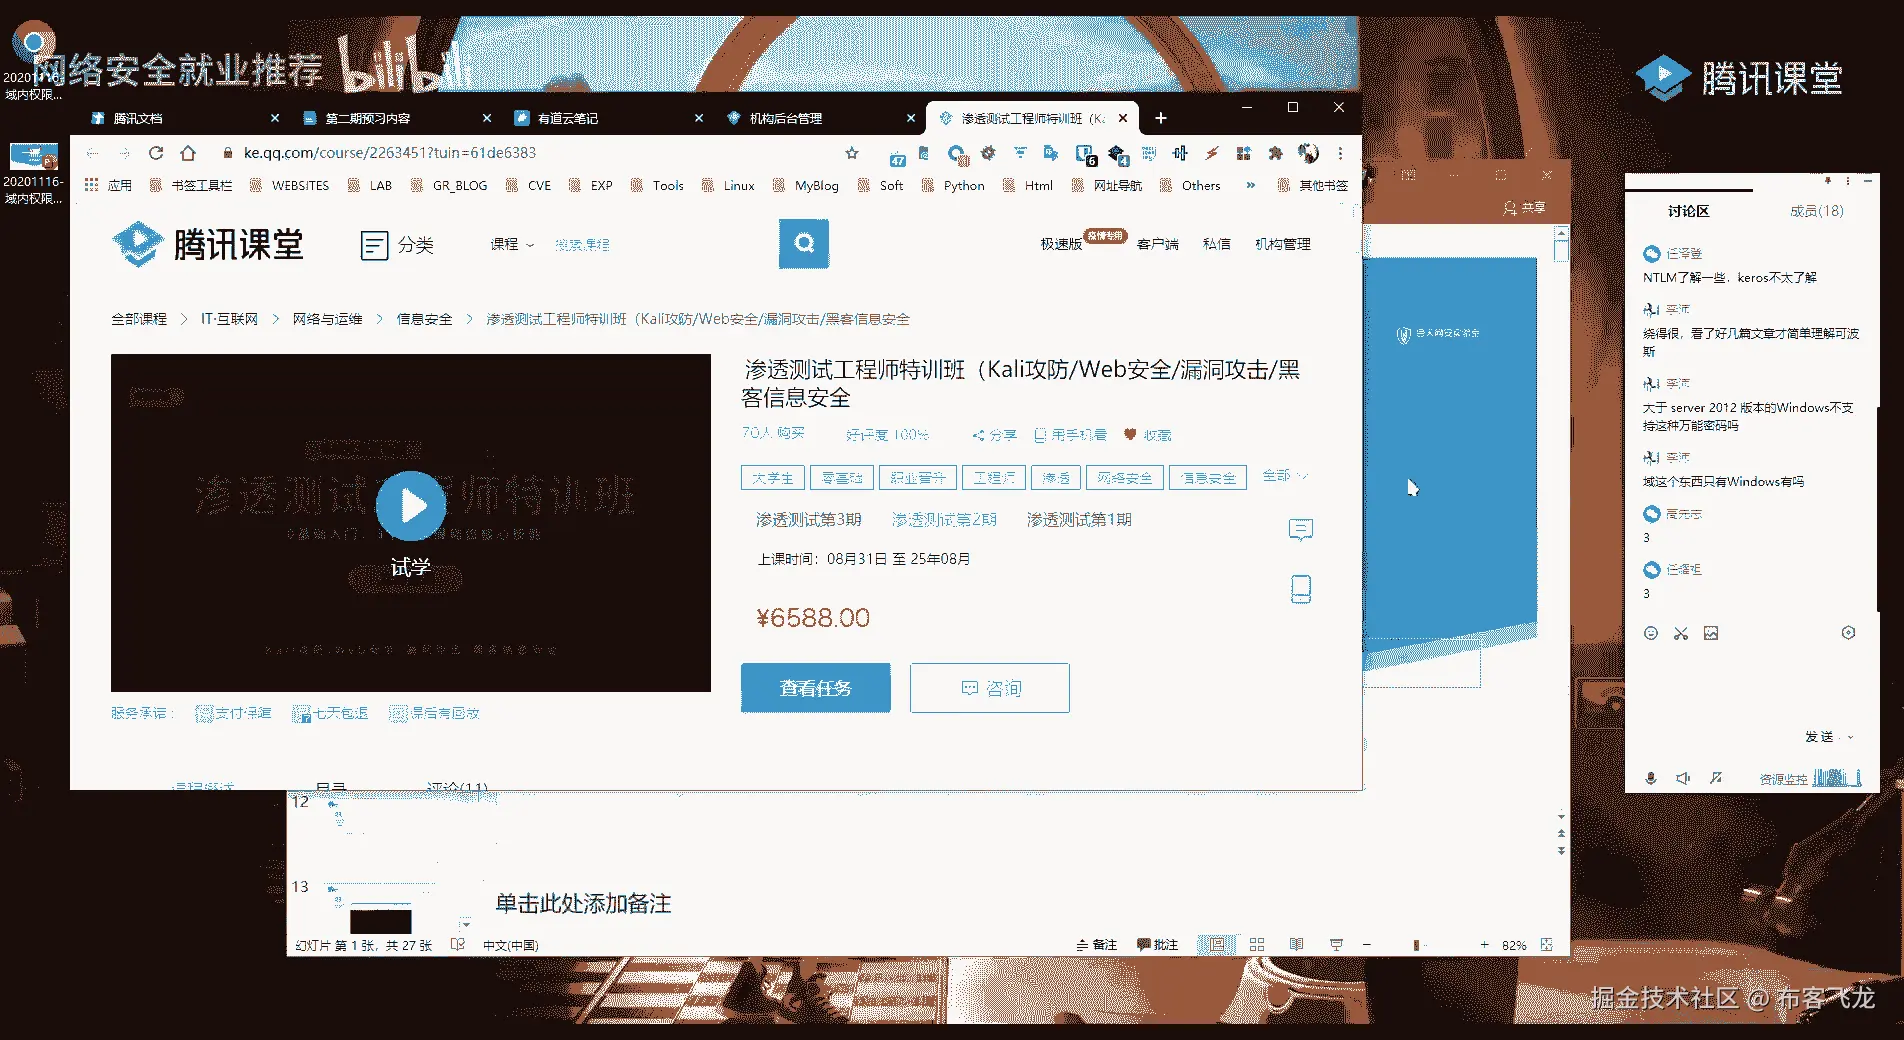The height and width of the screenshot is (1040, 1904).
Task: Switch PowerPoint to reading view
Action: pos(1297,944)
